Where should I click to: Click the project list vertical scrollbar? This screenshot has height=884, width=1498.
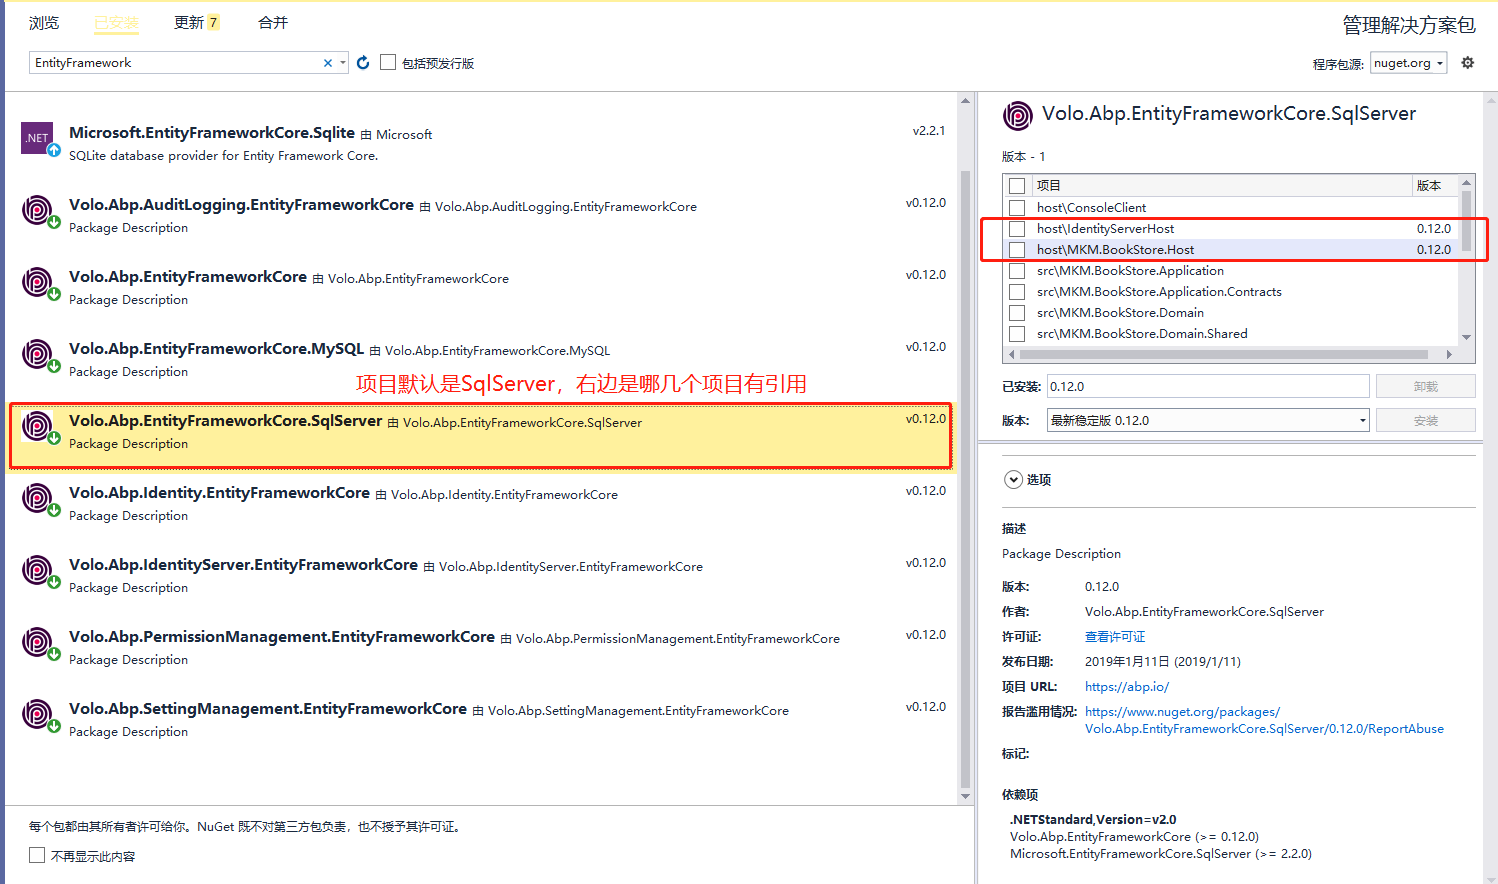point(1466,220)
